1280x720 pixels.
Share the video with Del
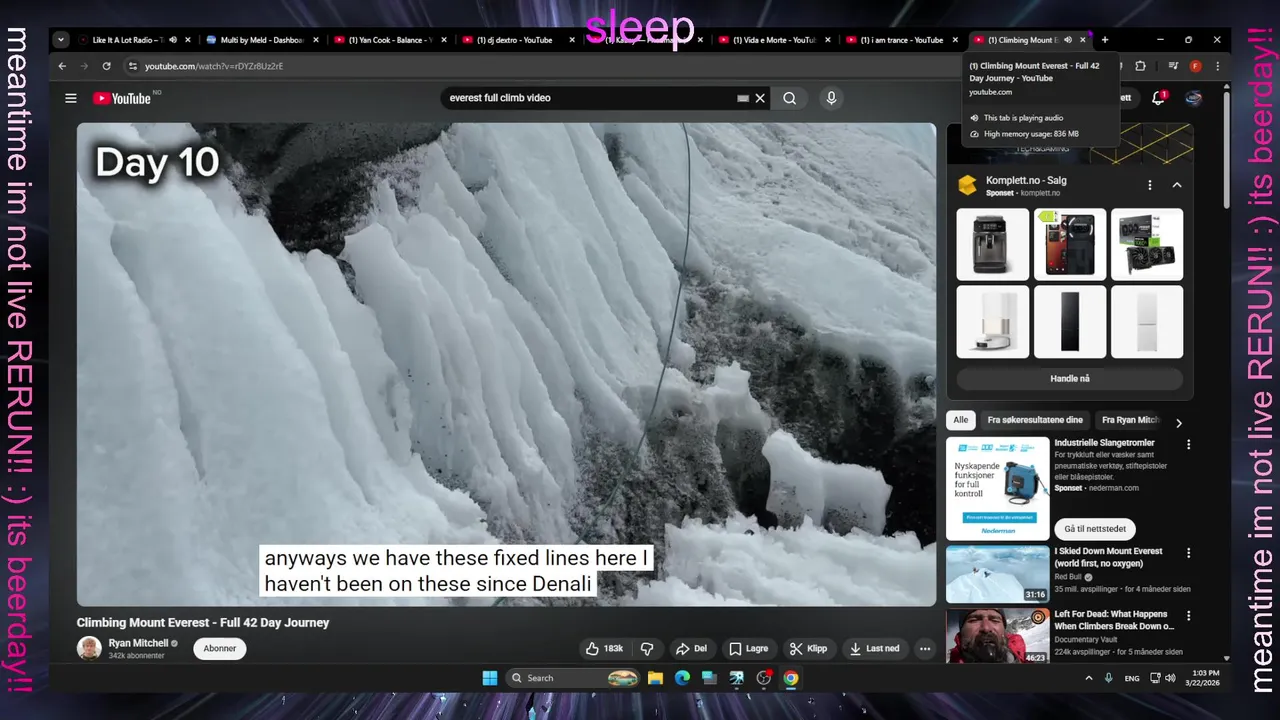coord(690,648)
